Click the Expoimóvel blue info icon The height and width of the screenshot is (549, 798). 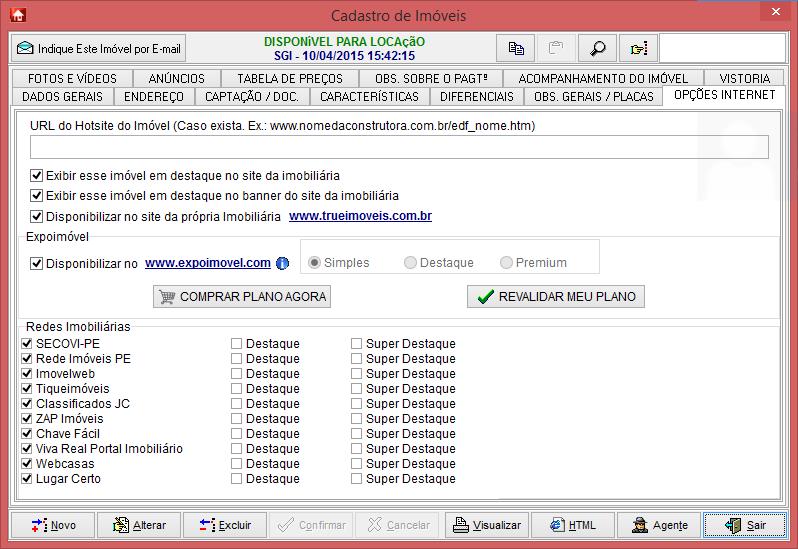(x=282, y=263)
